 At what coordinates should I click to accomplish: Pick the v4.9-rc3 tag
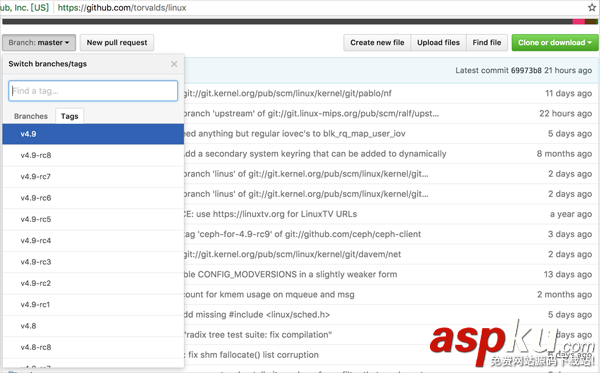pyautogui.click(x=93, y=262)
